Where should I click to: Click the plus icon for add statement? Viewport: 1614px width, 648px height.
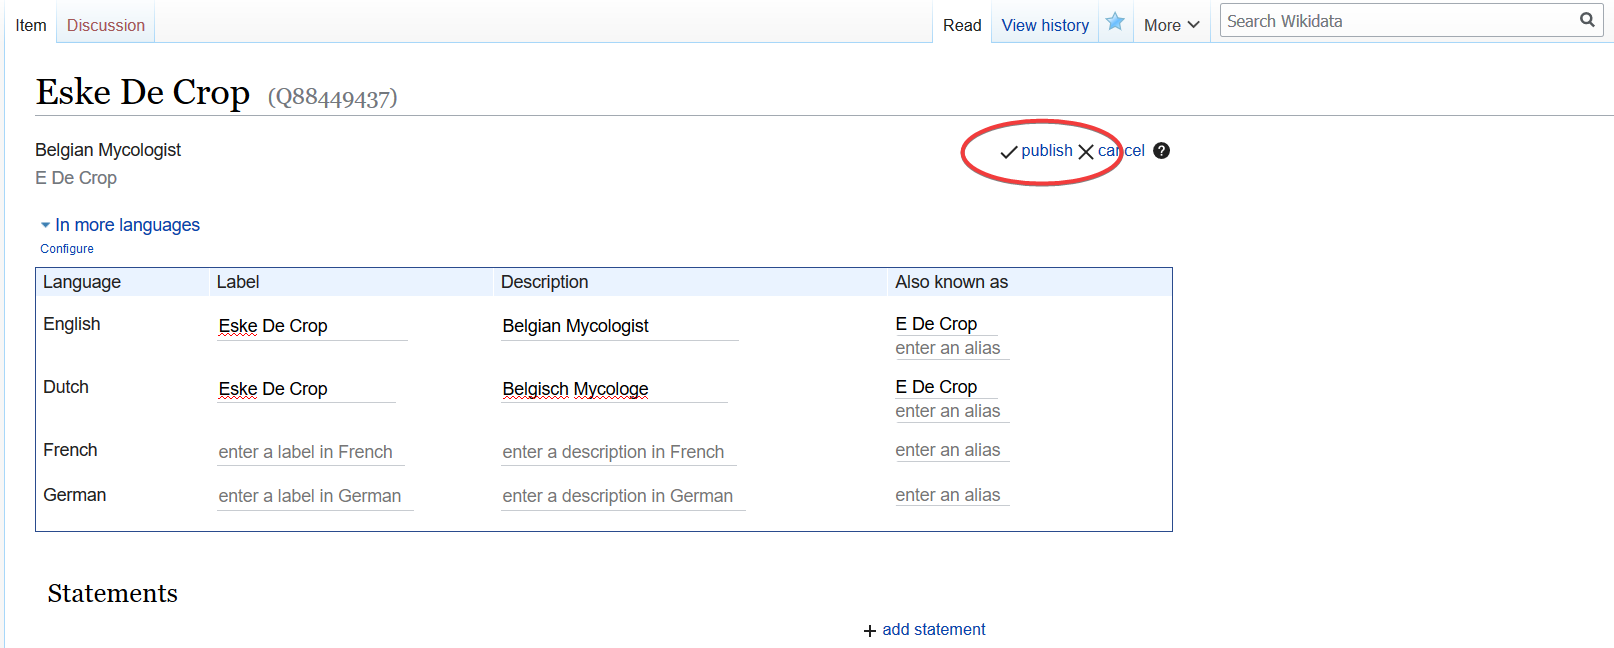(x=870, y=631)
